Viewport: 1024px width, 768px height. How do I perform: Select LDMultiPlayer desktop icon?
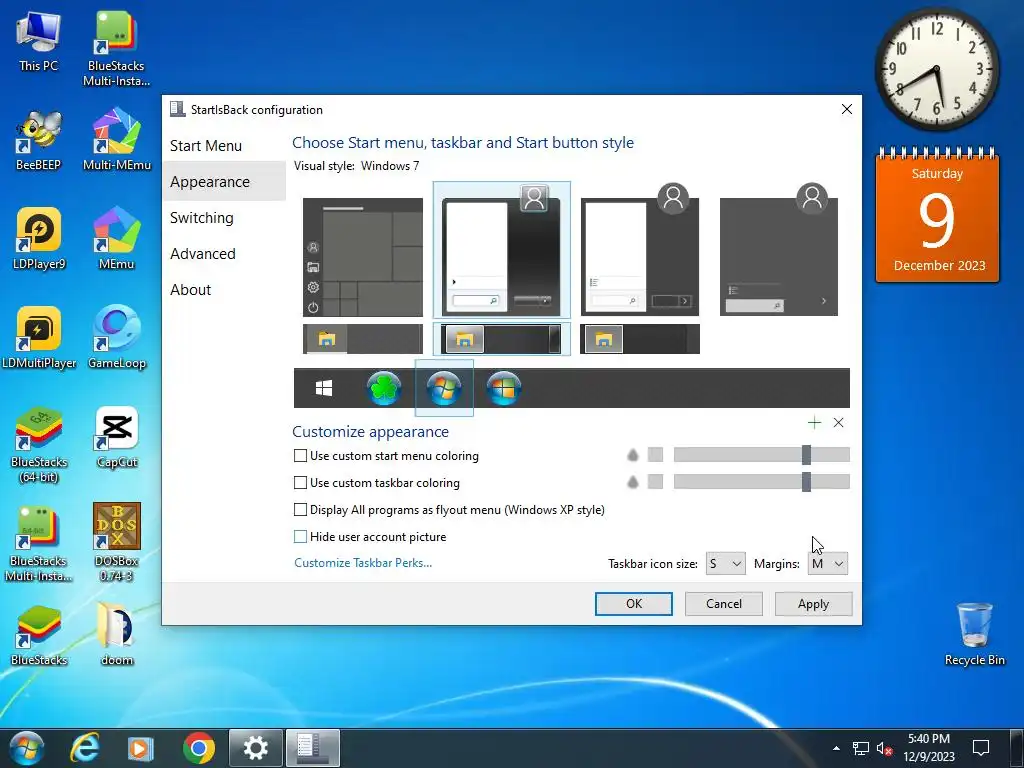click(39, 338)
